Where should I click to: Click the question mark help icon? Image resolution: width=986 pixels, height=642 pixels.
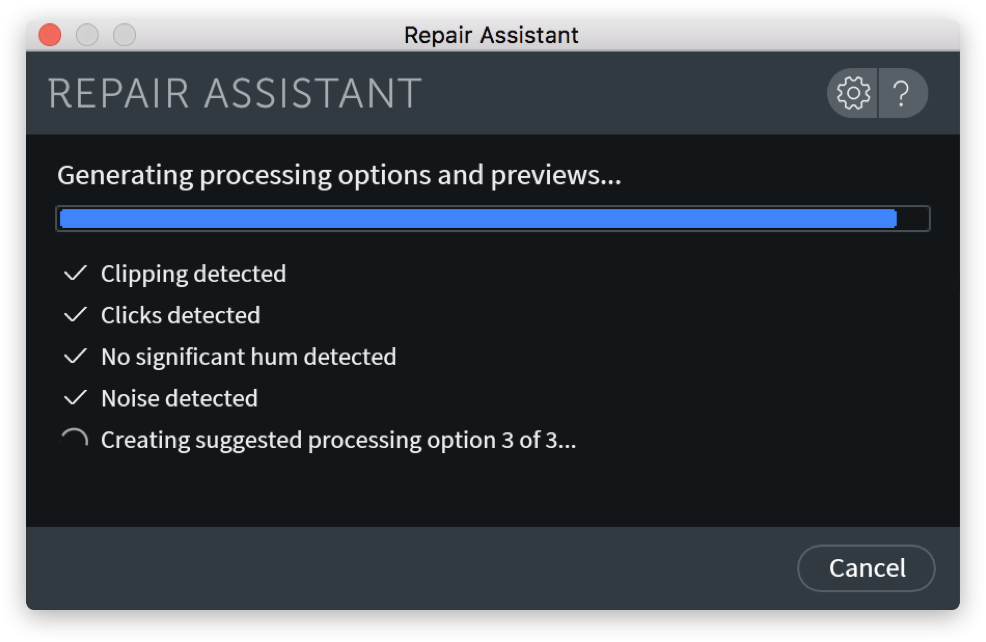902,94
